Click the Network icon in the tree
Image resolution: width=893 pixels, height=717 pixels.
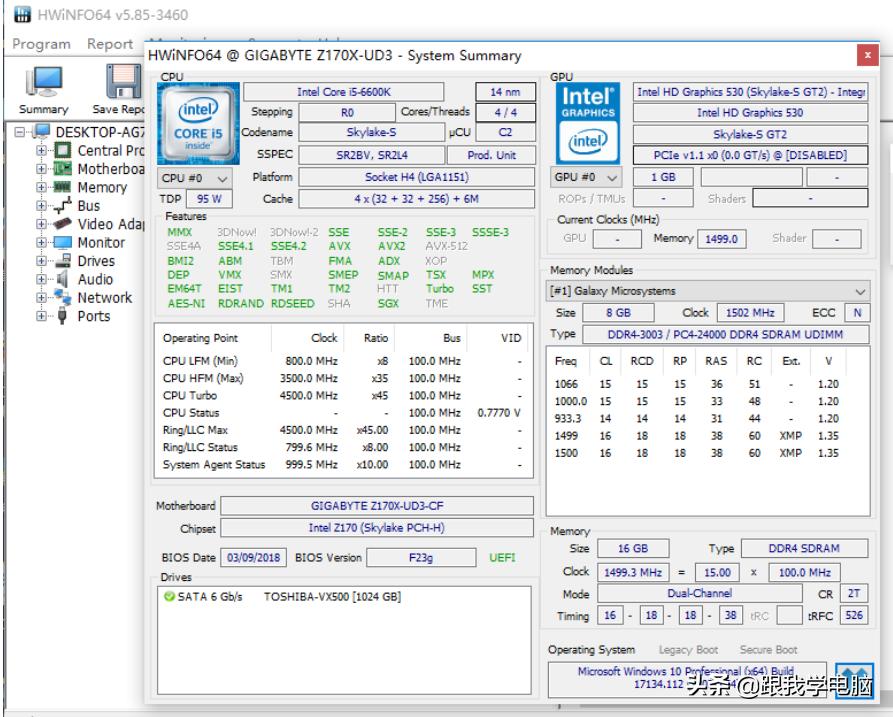point(61,298)
